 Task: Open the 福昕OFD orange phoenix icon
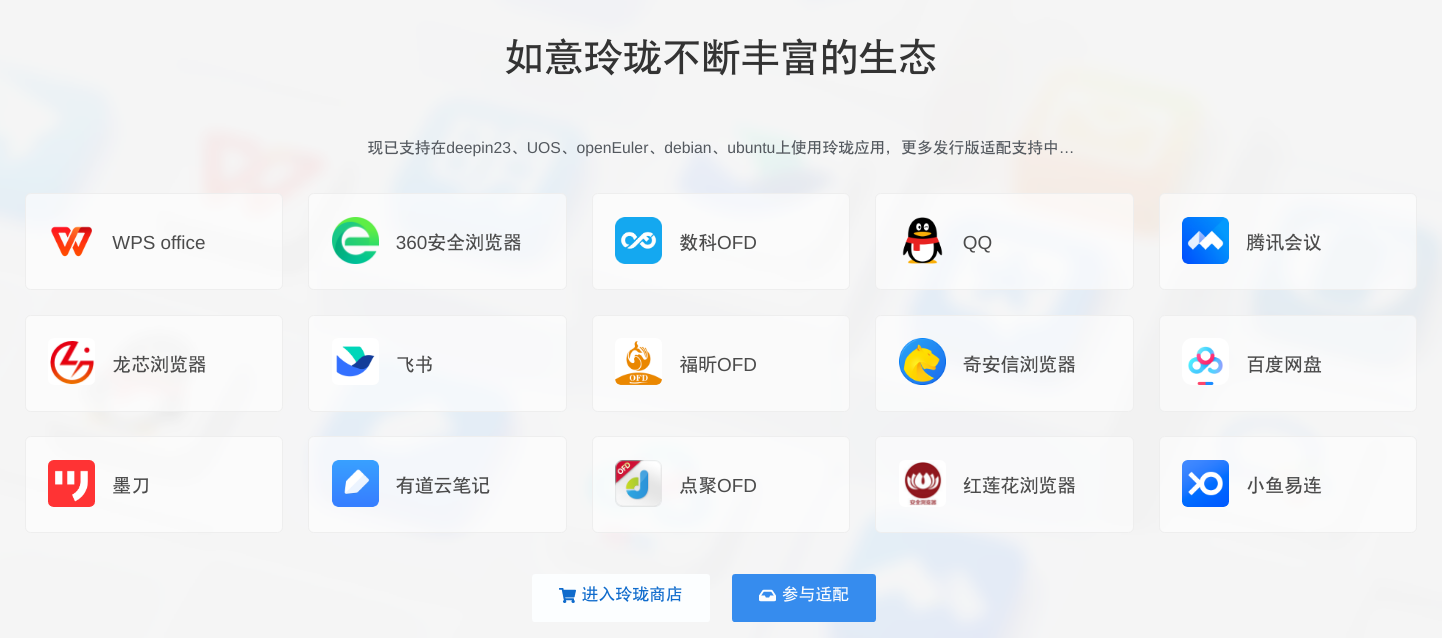click(x=638, y=362)
